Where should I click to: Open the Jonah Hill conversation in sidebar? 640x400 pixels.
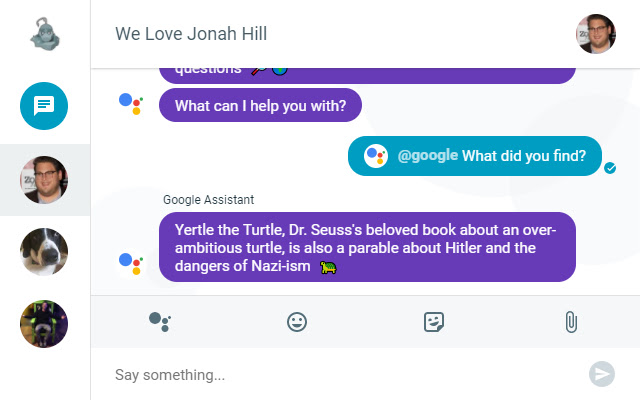click(x=44, y=180)
